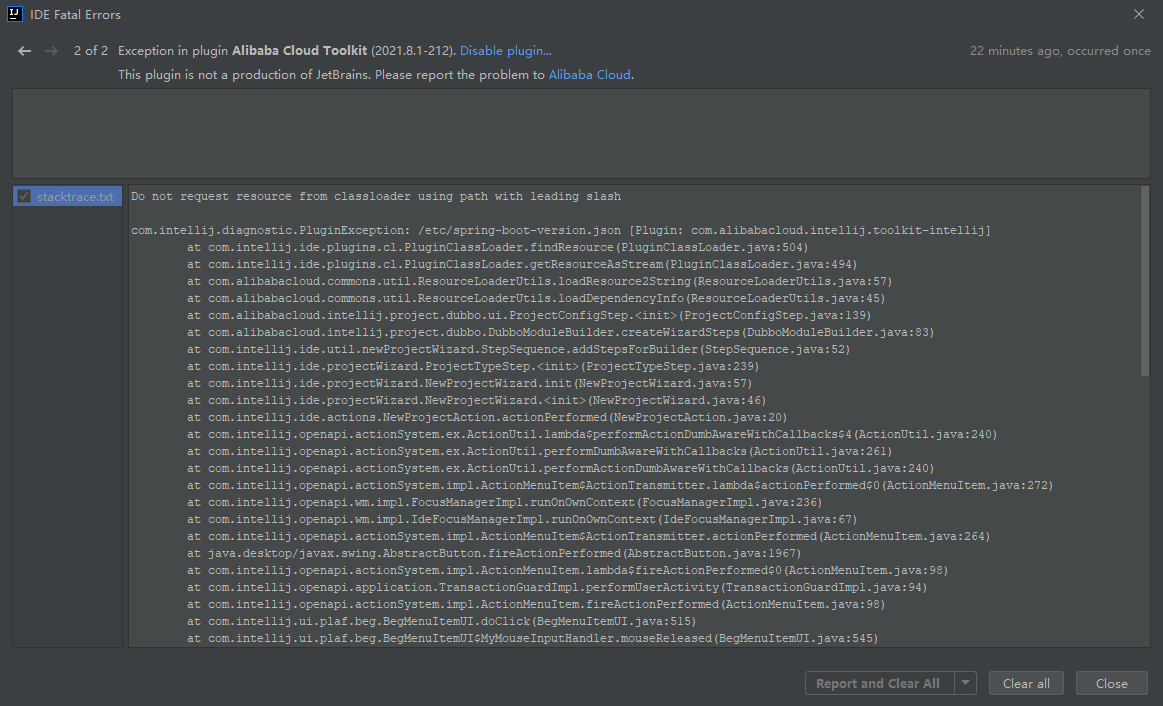This screenshot has height=706, width=1163.
Task: Open the dropdown beside Report and Clear All
Action: 965,683
